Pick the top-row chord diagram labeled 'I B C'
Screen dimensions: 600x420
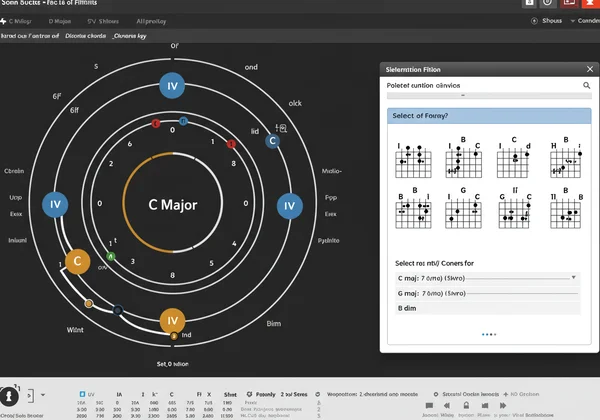(464, 158)
